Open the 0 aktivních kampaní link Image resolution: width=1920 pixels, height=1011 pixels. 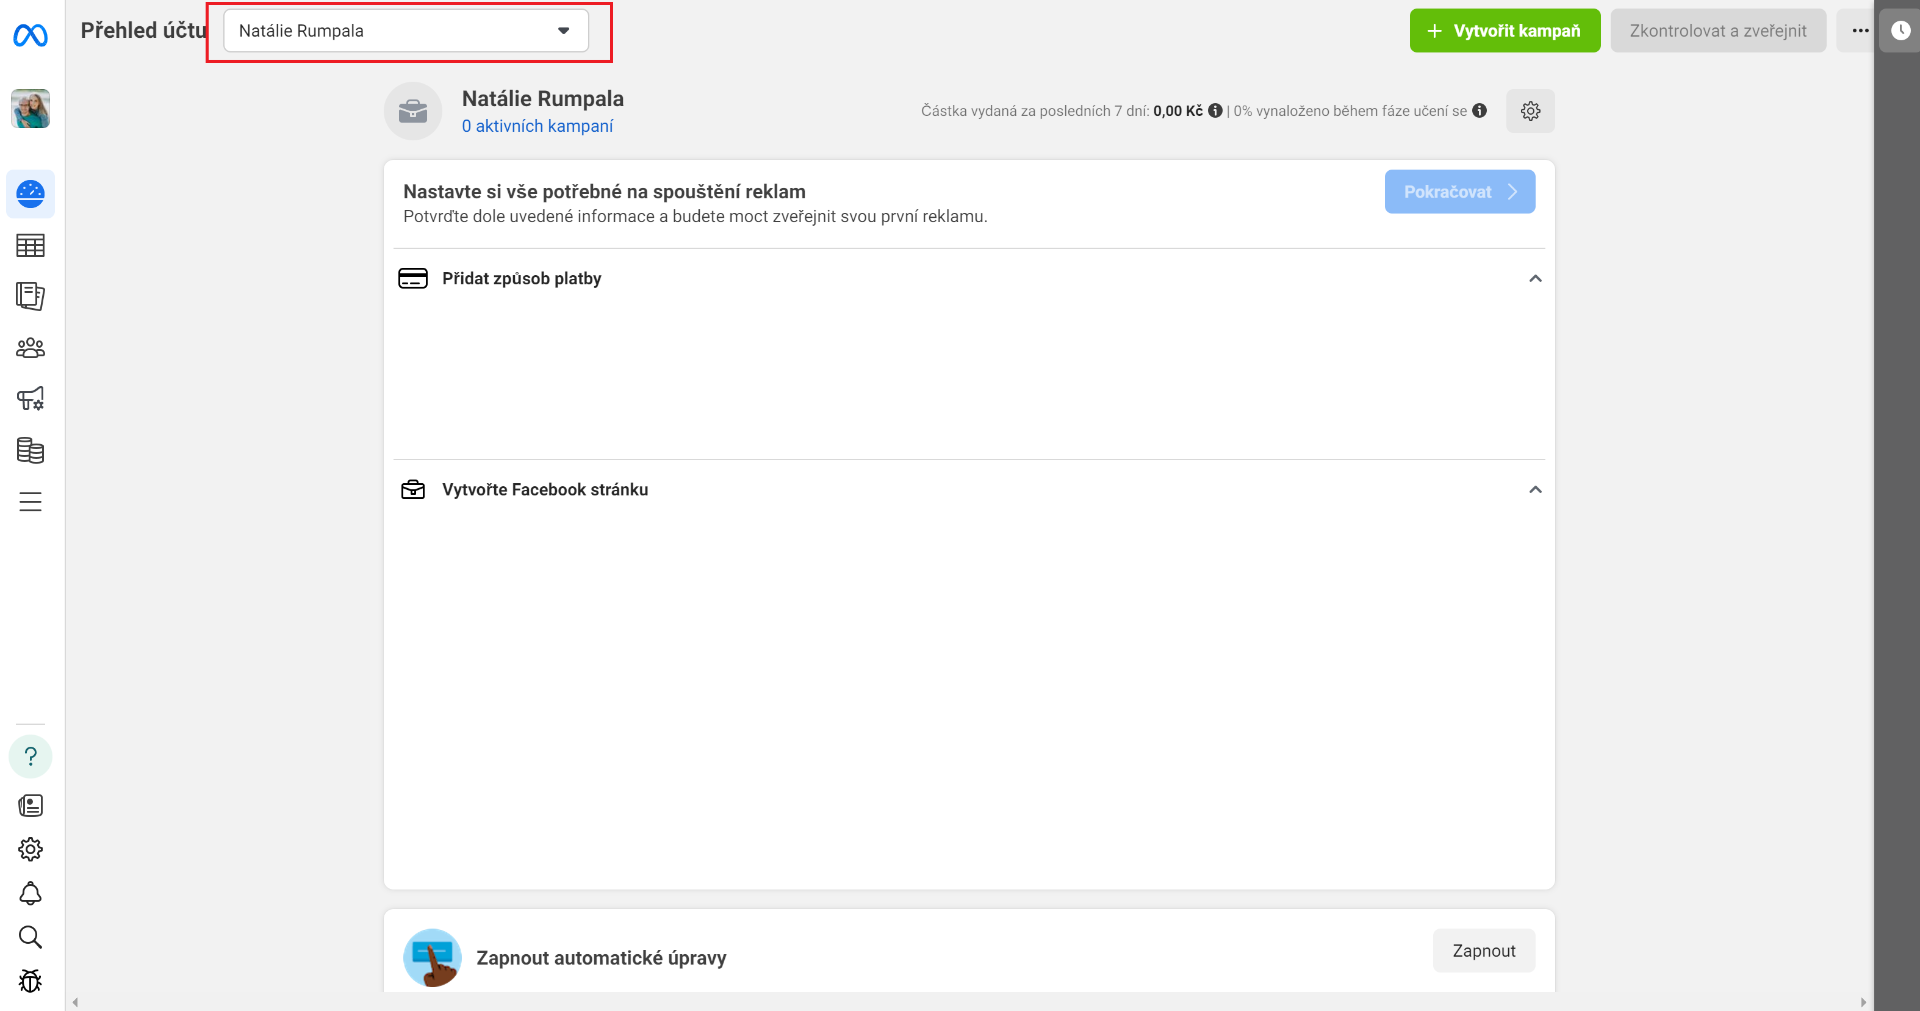[537, 126]
